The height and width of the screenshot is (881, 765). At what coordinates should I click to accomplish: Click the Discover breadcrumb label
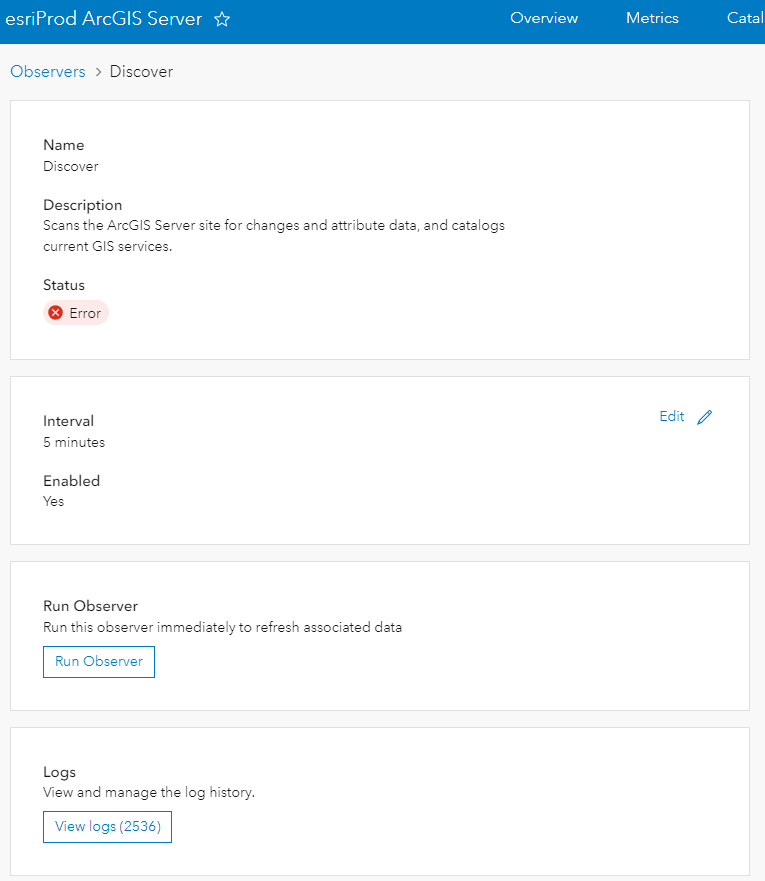tap(141, 71)
